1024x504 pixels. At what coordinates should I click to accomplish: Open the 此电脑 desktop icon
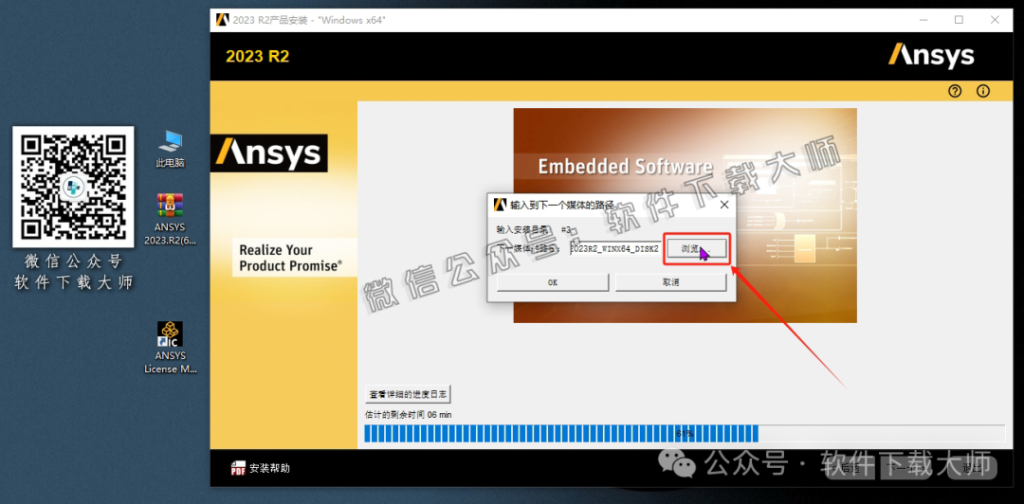(x=170, y=149)
